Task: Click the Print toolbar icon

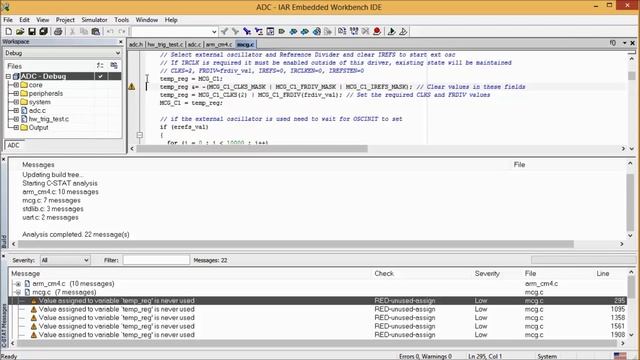Action: click(x=58, y=31)
